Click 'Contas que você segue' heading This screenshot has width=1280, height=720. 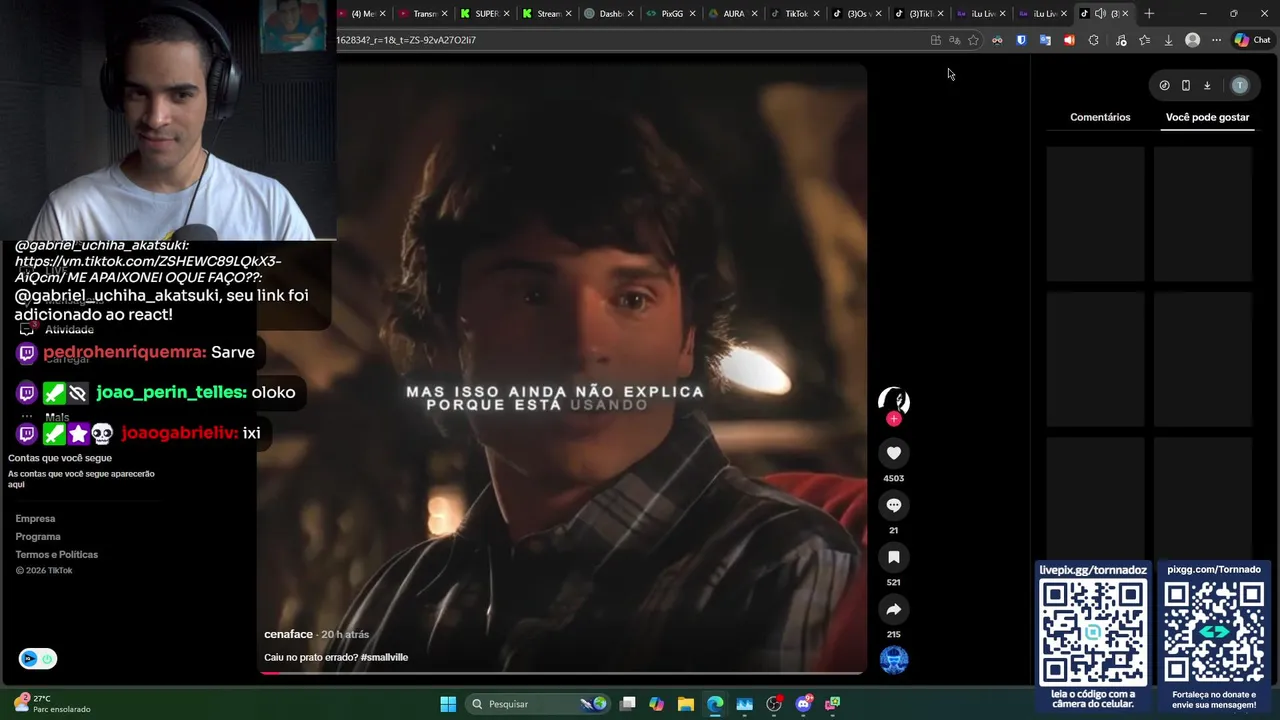click(60, 458)
